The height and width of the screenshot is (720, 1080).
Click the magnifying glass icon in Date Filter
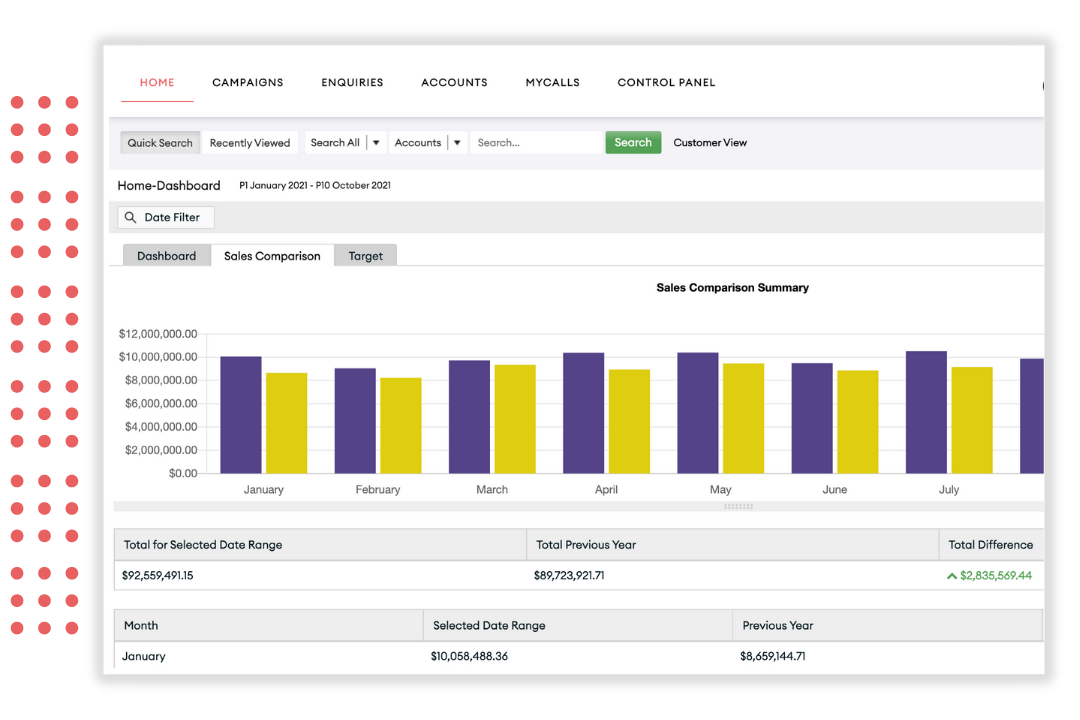coord(130,217)
